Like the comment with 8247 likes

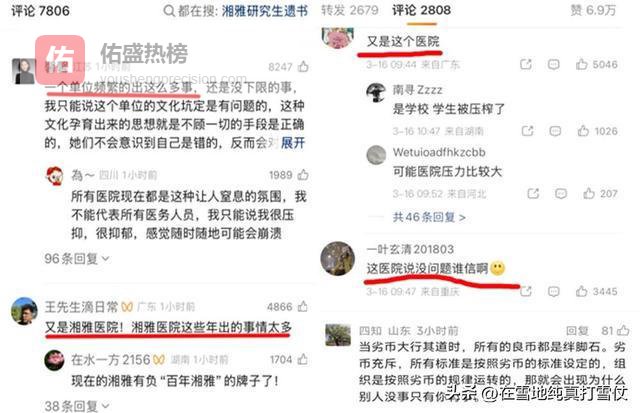pyautogui.click(x=303, y=67)
